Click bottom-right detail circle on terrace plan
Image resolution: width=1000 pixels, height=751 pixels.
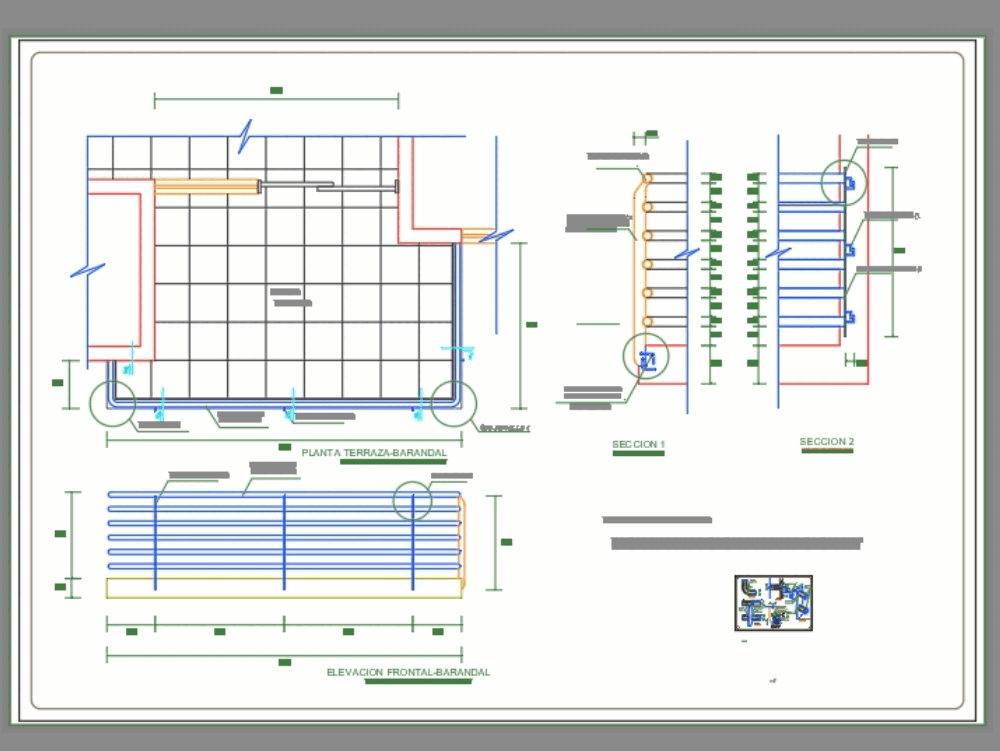point(454,403)
